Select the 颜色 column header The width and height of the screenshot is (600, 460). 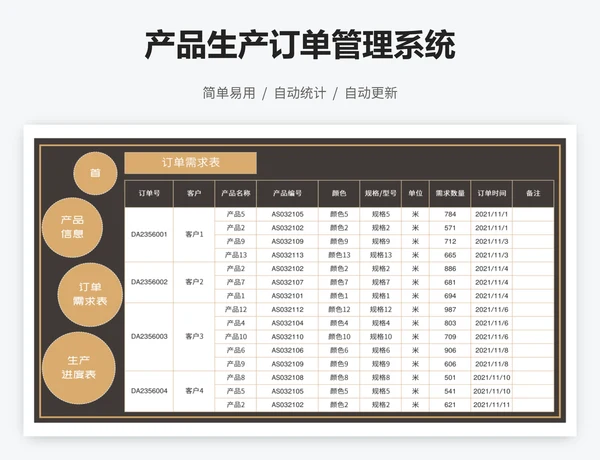(x=339, y=193)
